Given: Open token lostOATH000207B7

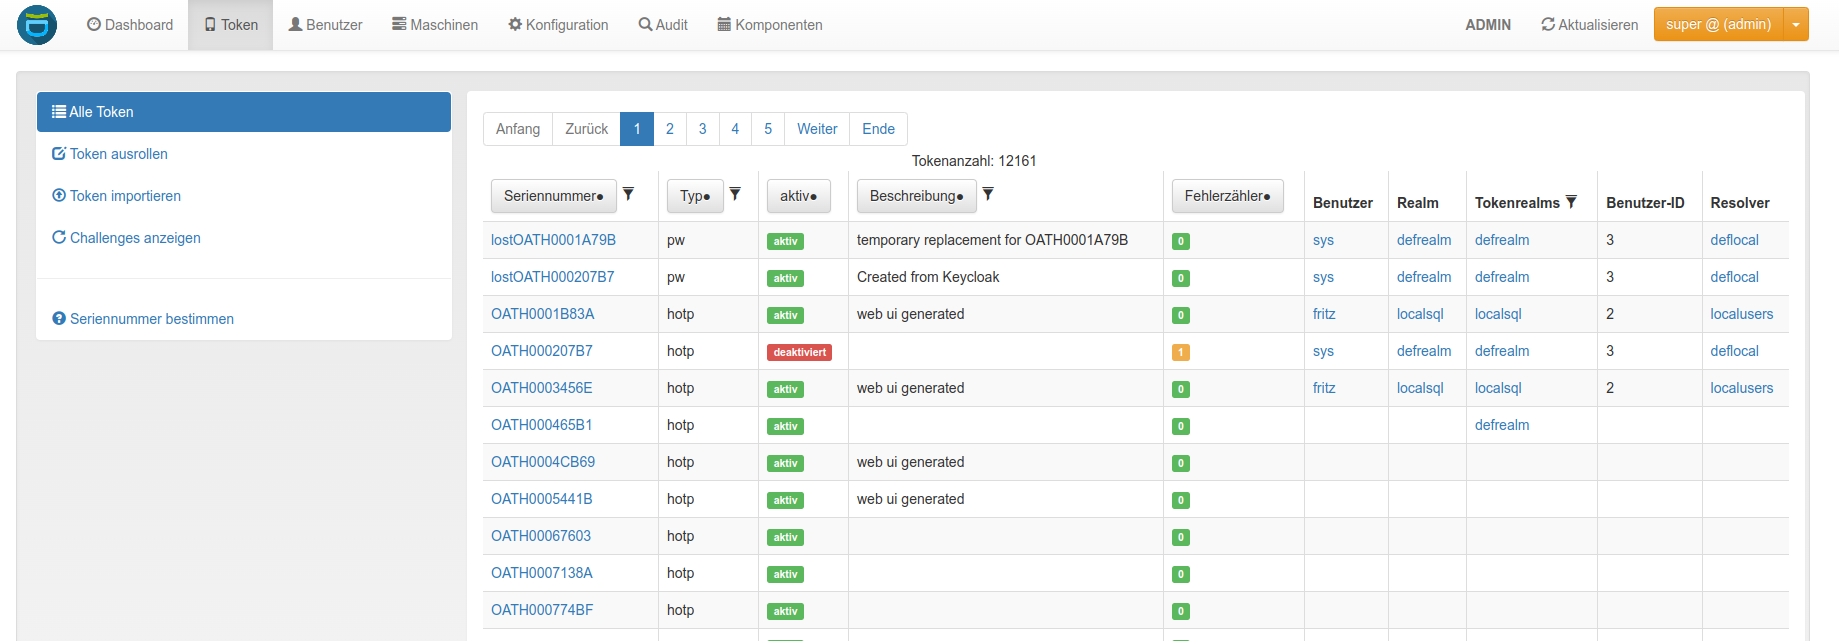Looking at the screenshot, I should (x=553, y=277).
